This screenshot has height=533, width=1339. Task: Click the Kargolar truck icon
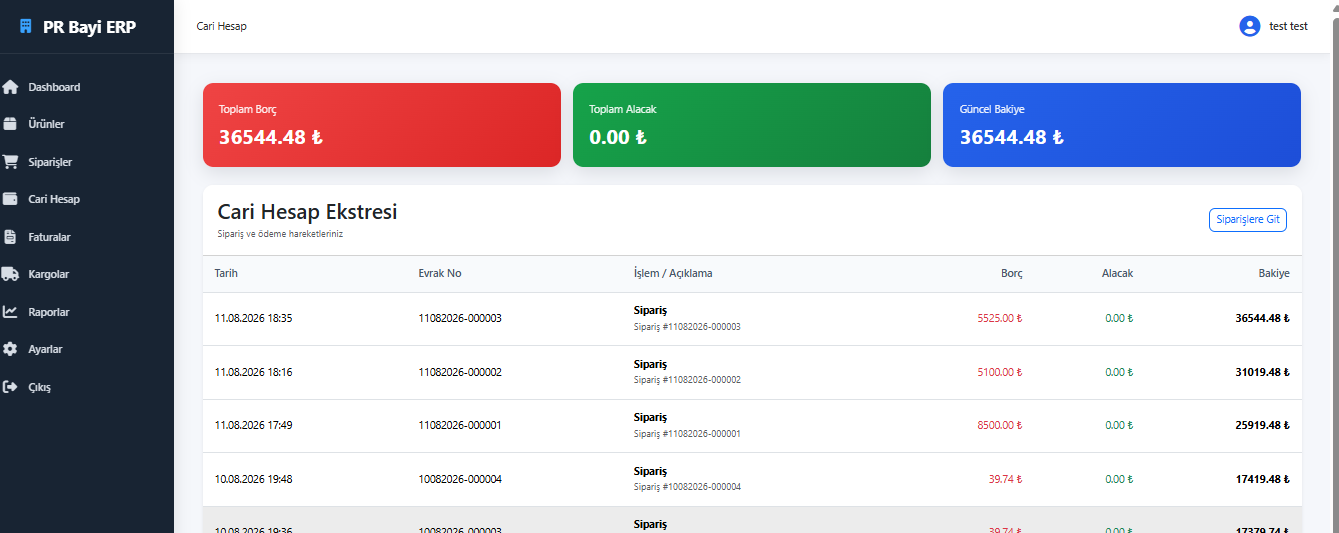tap(10, 274)
